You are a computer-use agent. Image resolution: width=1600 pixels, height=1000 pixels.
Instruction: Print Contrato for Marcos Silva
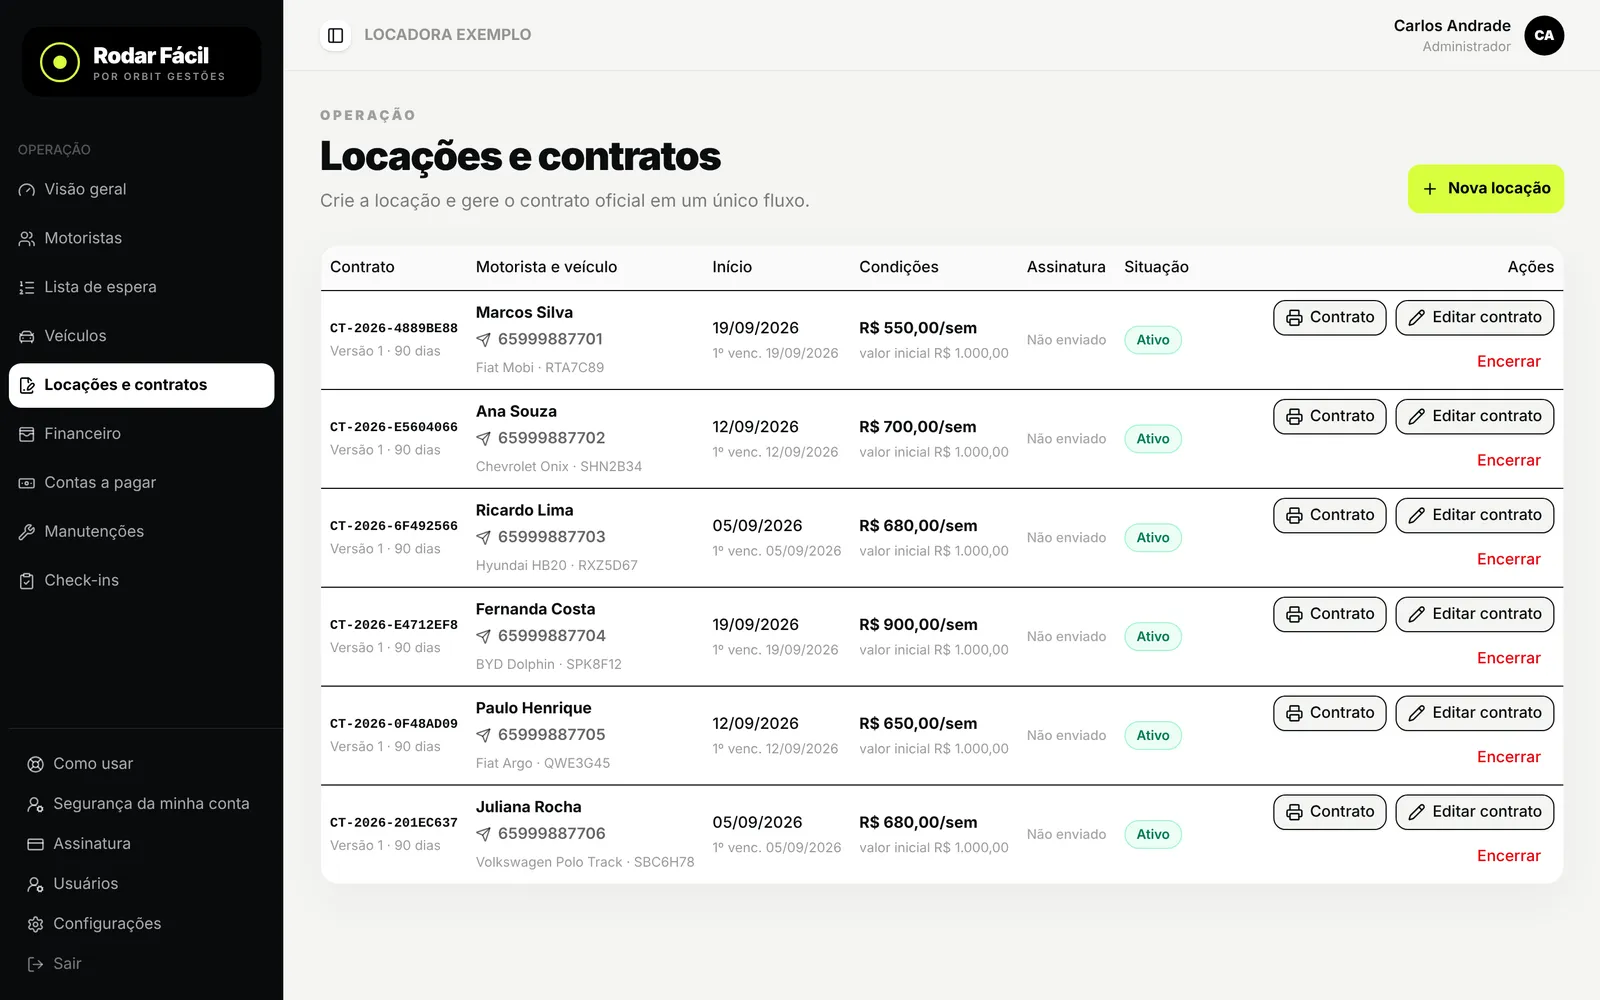[x=1330, y=318]
